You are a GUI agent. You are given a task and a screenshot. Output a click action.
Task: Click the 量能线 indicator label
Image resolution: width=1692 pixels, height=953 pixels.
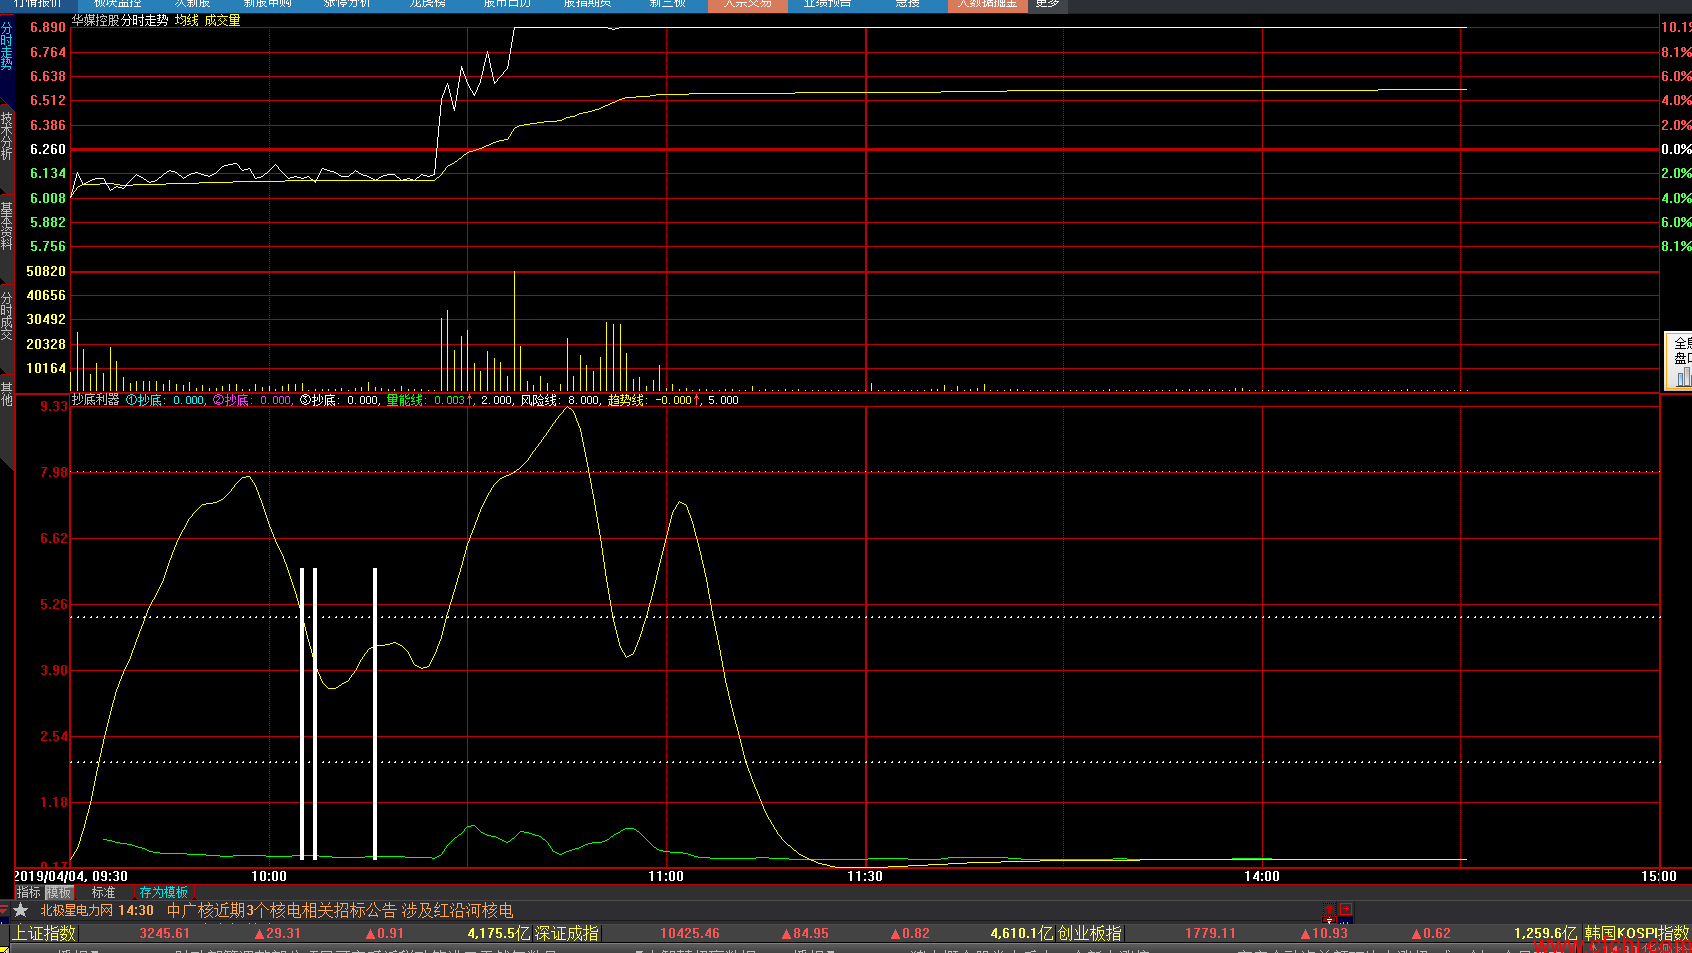click(405, 400)
